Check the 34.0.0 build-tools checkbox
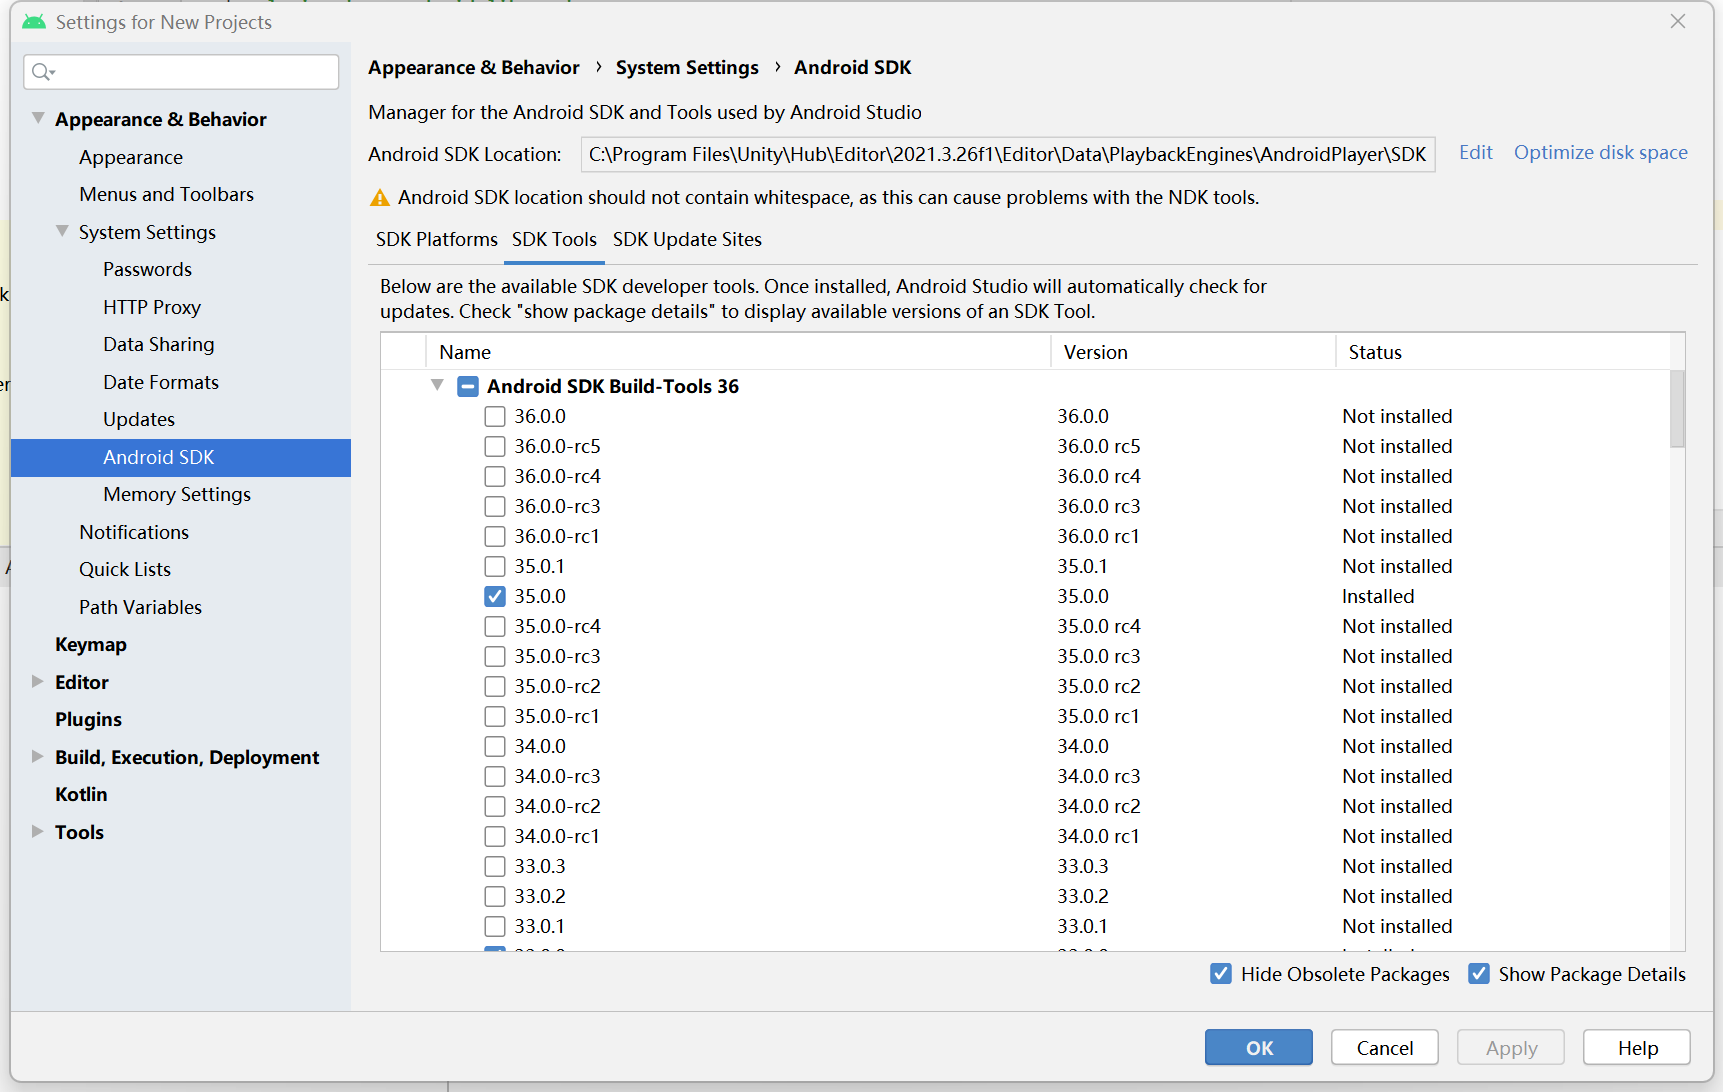 (495, 746)
